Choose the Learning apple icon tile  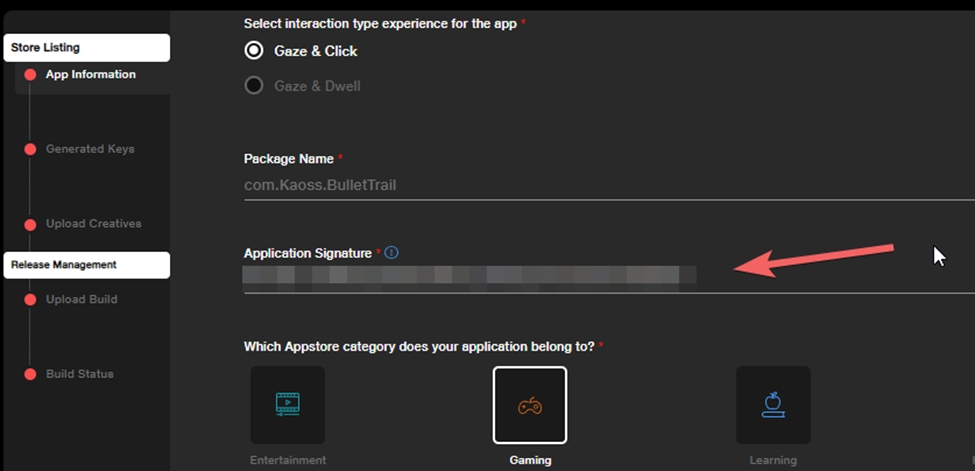773,404
